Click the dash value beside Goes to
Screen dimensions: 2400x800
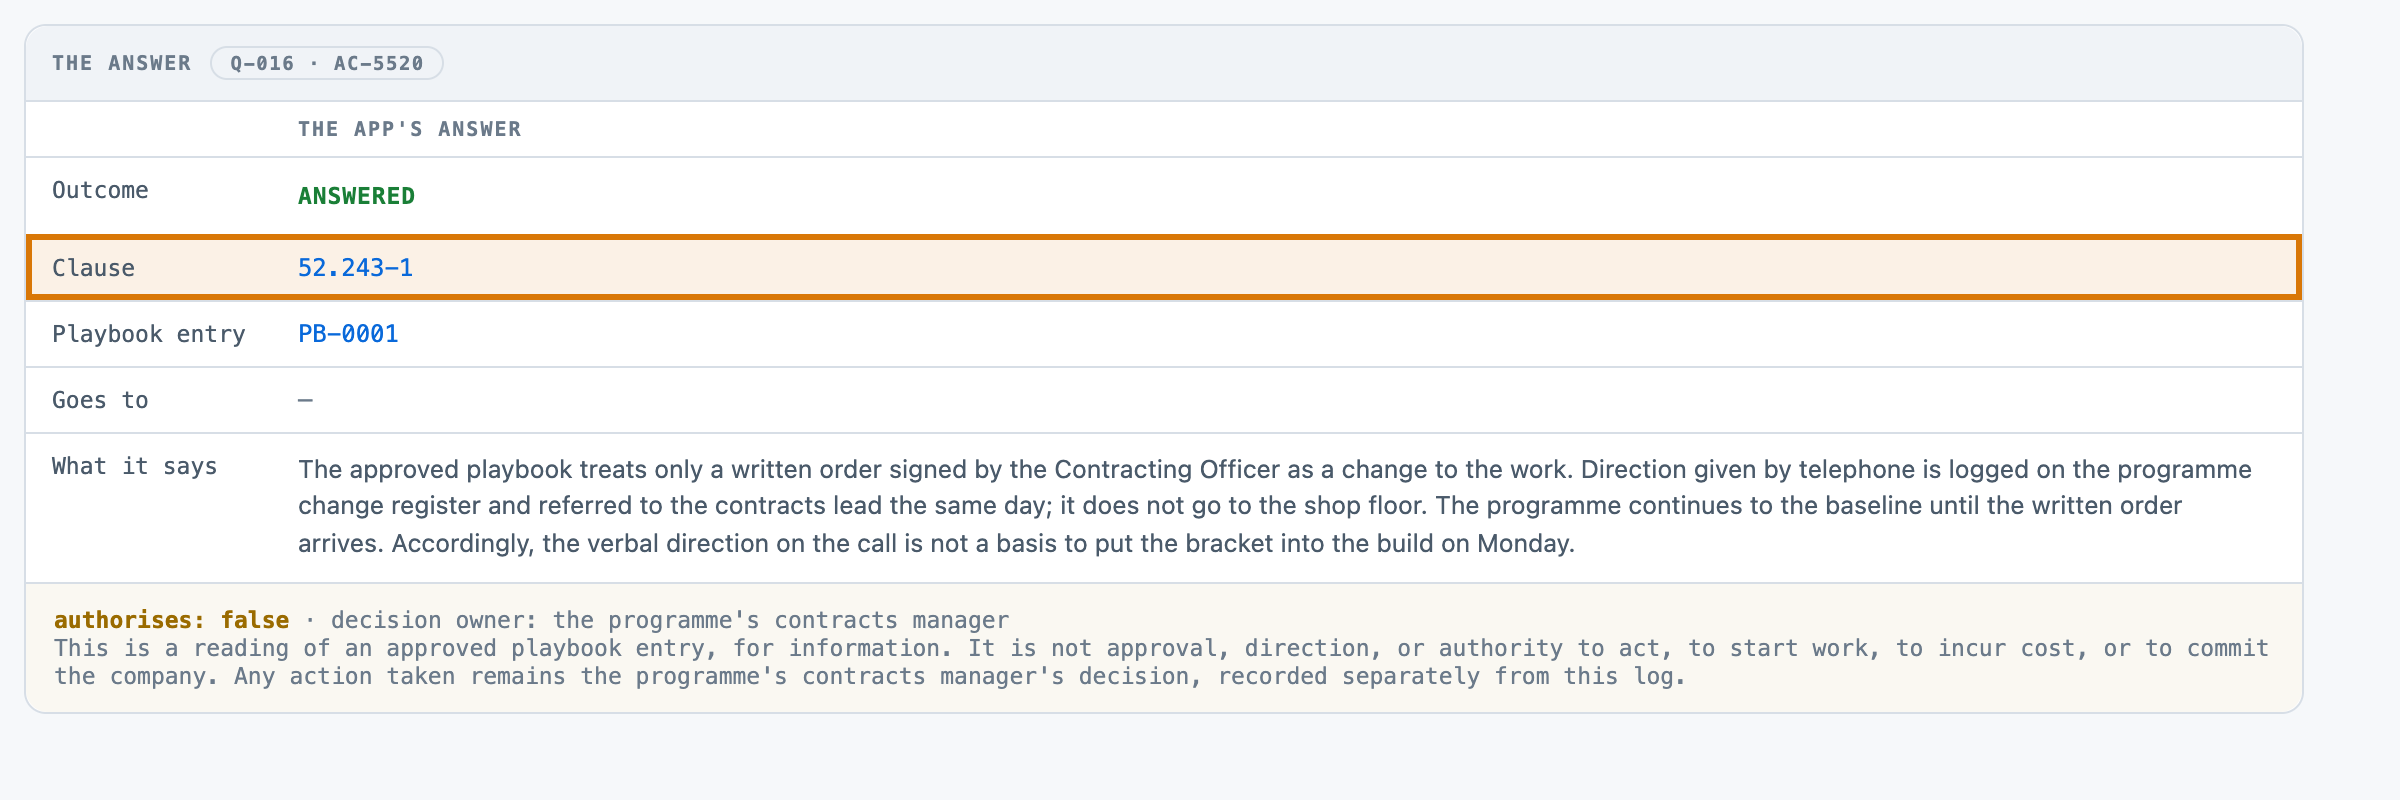click(x=305, y=400)
